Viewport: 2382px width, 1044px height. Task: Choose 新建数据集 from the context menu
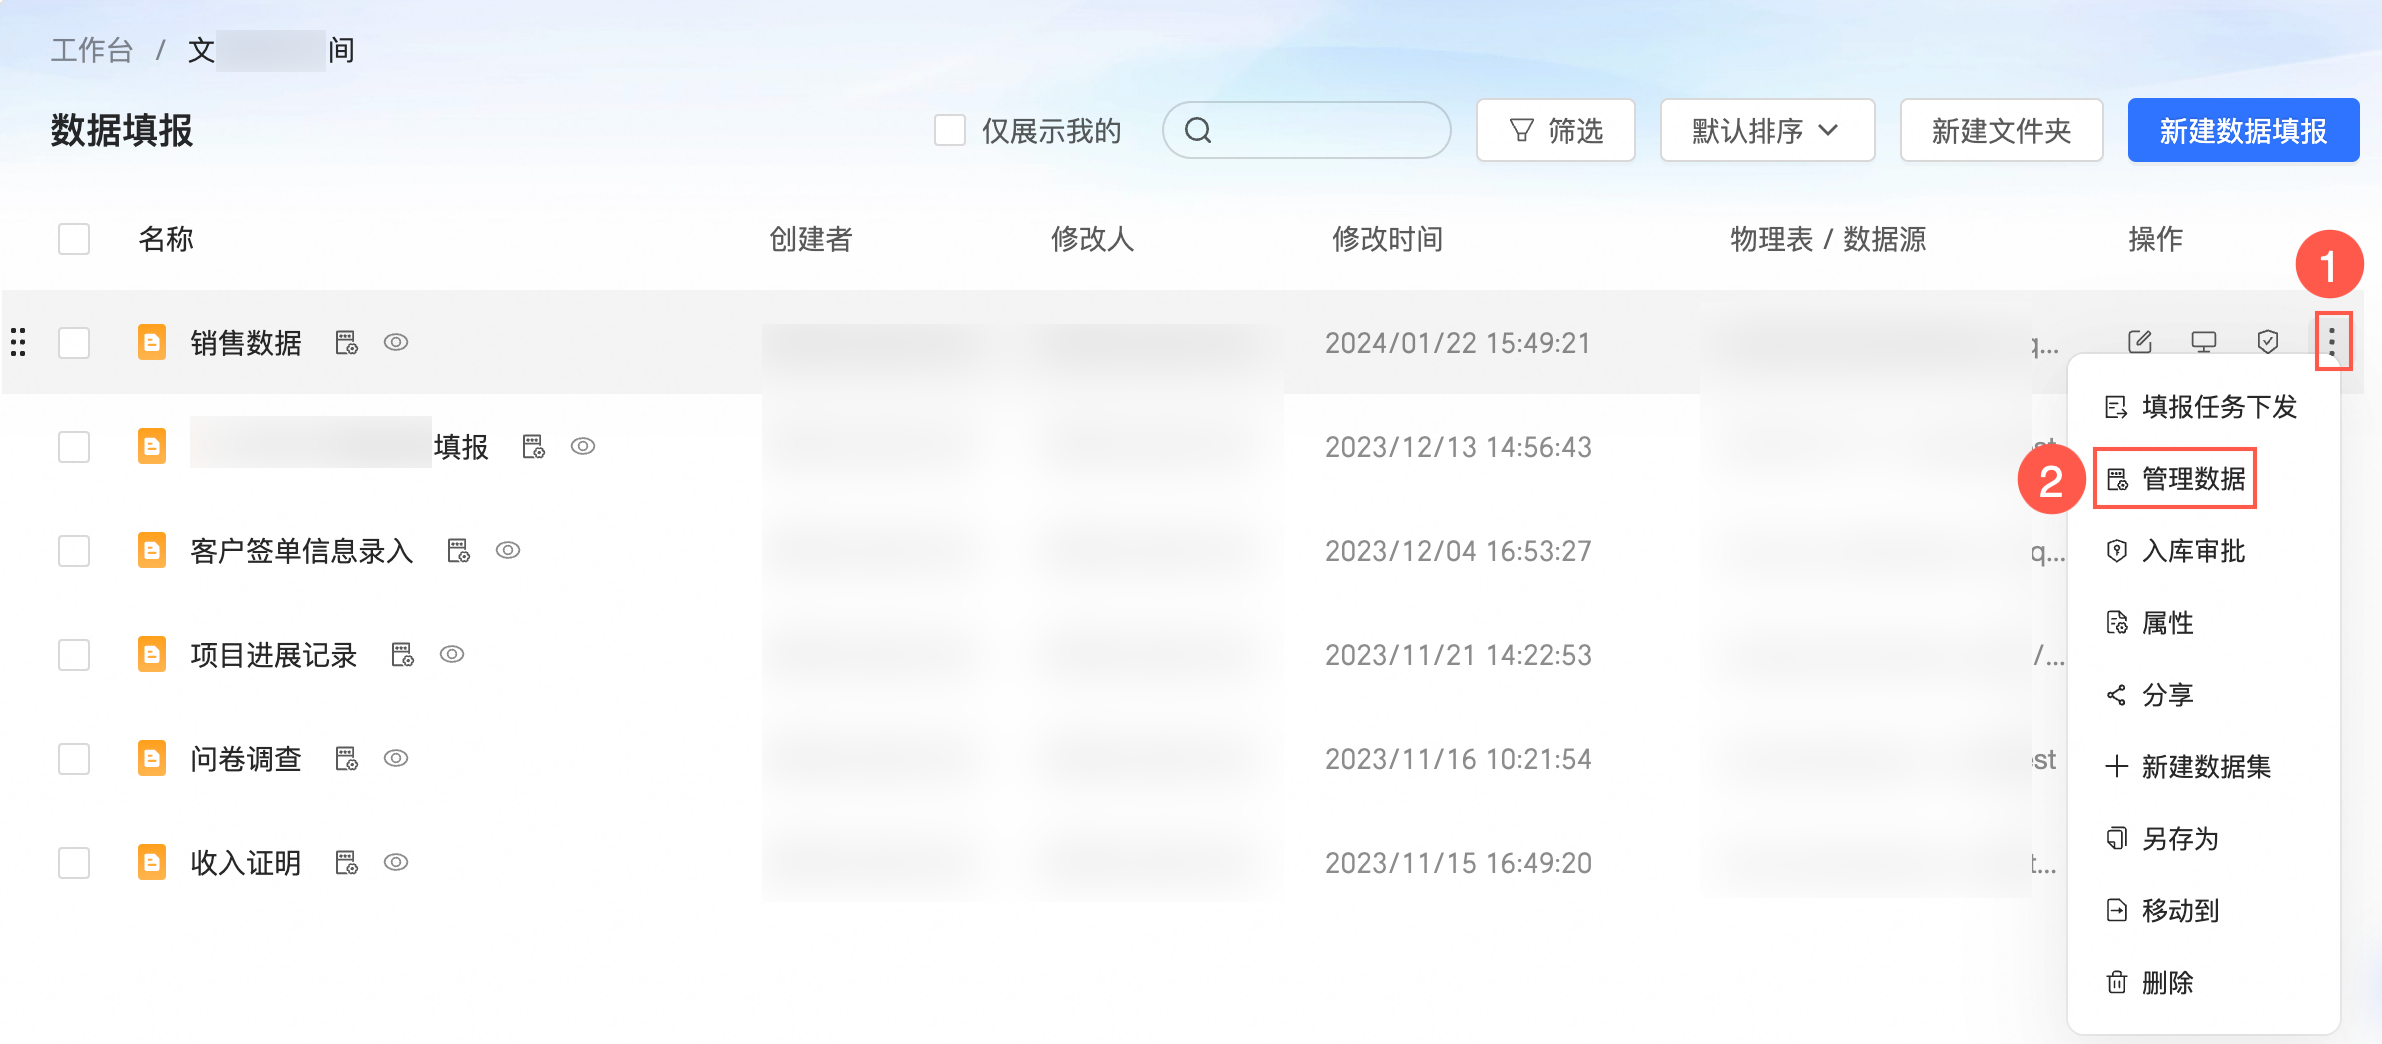(x=2203, y=767)
